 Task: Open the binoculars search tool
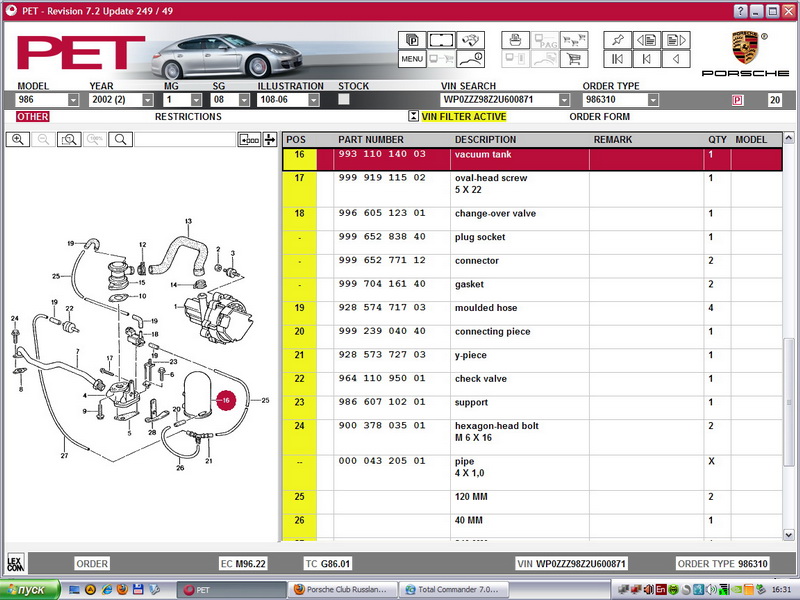pyautogui.click(x=470, y=40)
